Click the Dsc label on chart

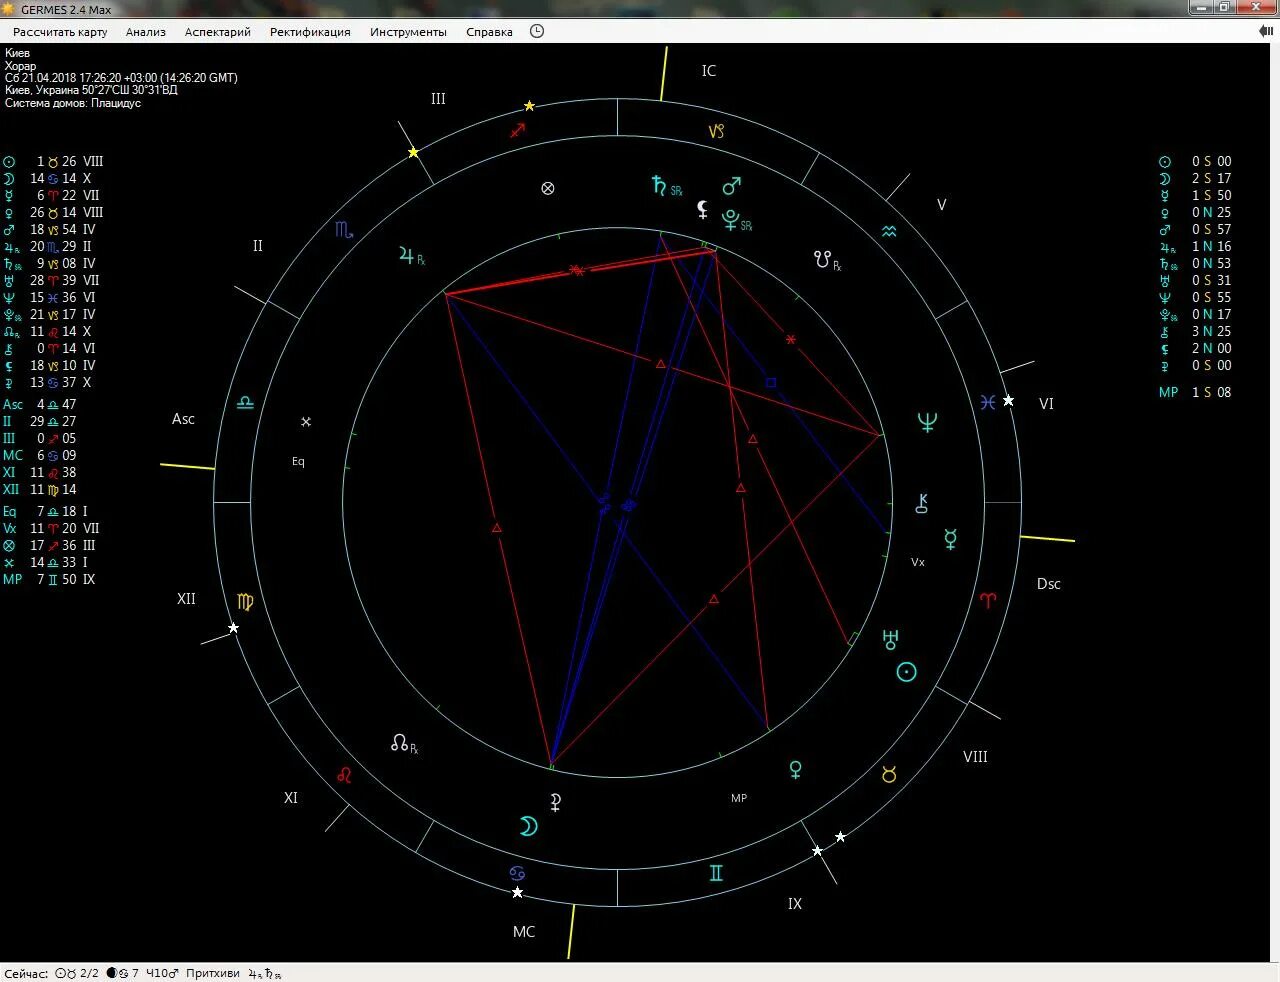tap(1048, 584)
